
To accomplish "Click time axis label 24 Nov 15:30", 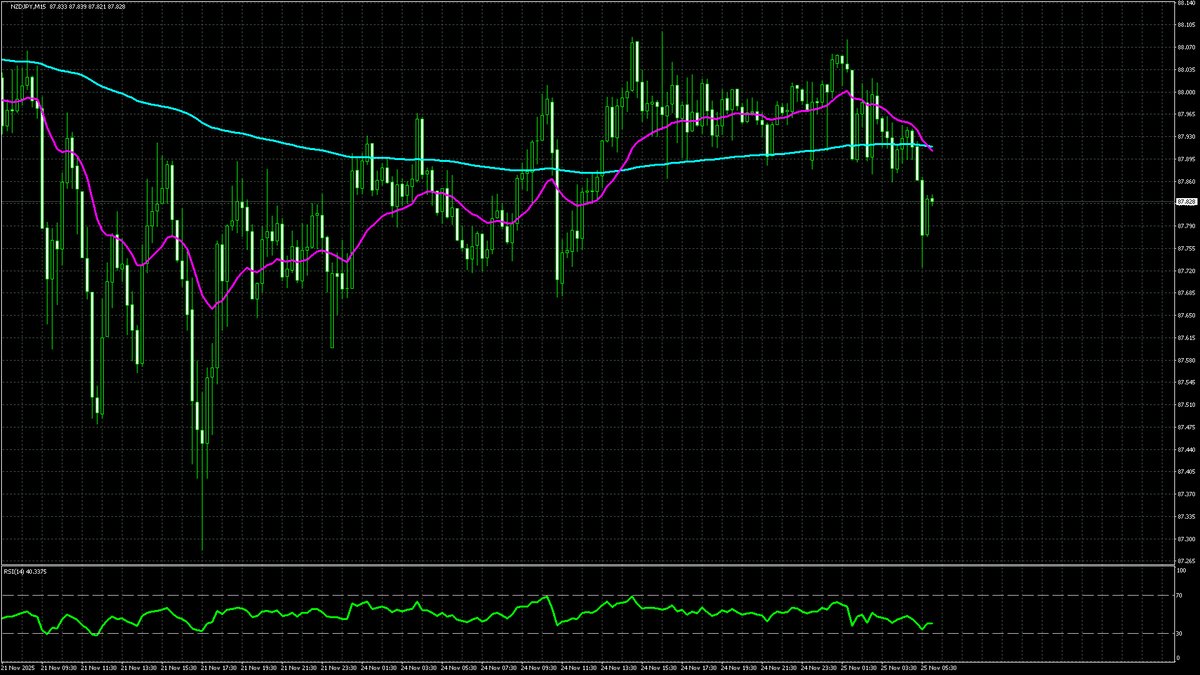I will pos(661,668).
